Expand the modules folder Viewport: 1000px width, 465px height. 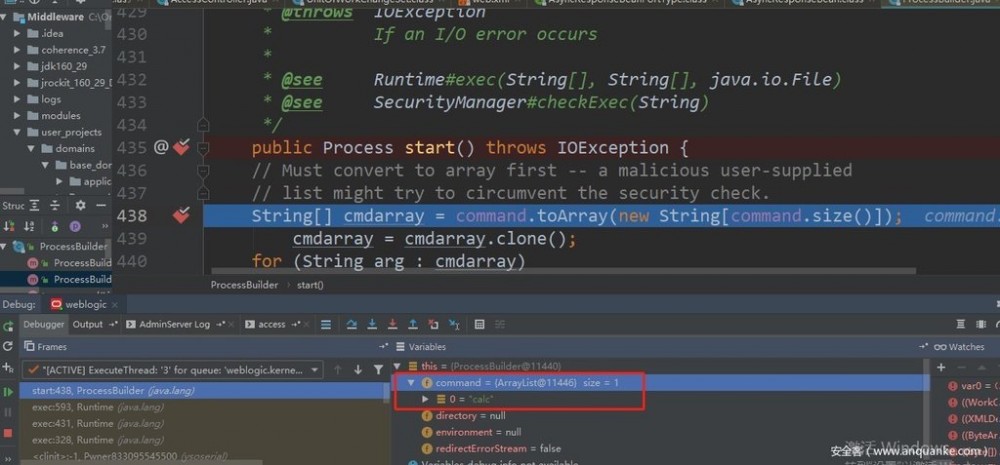(18, 115)
